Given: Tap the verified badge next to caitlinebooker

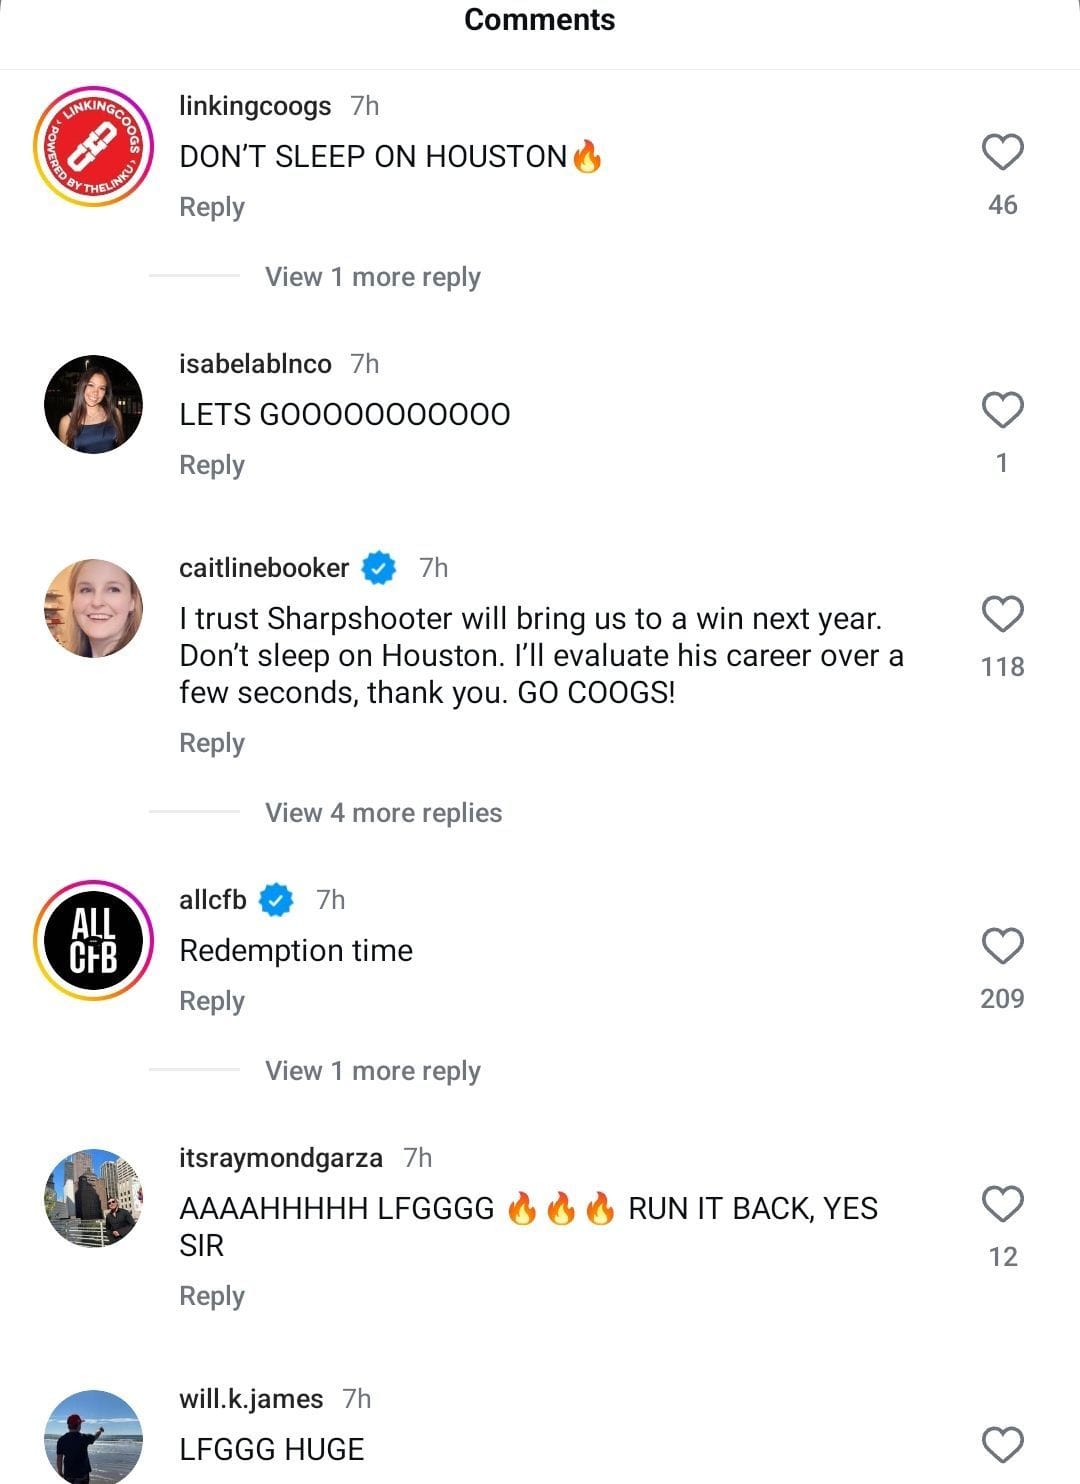Looking at the screenshot, I should pos(379,568).
